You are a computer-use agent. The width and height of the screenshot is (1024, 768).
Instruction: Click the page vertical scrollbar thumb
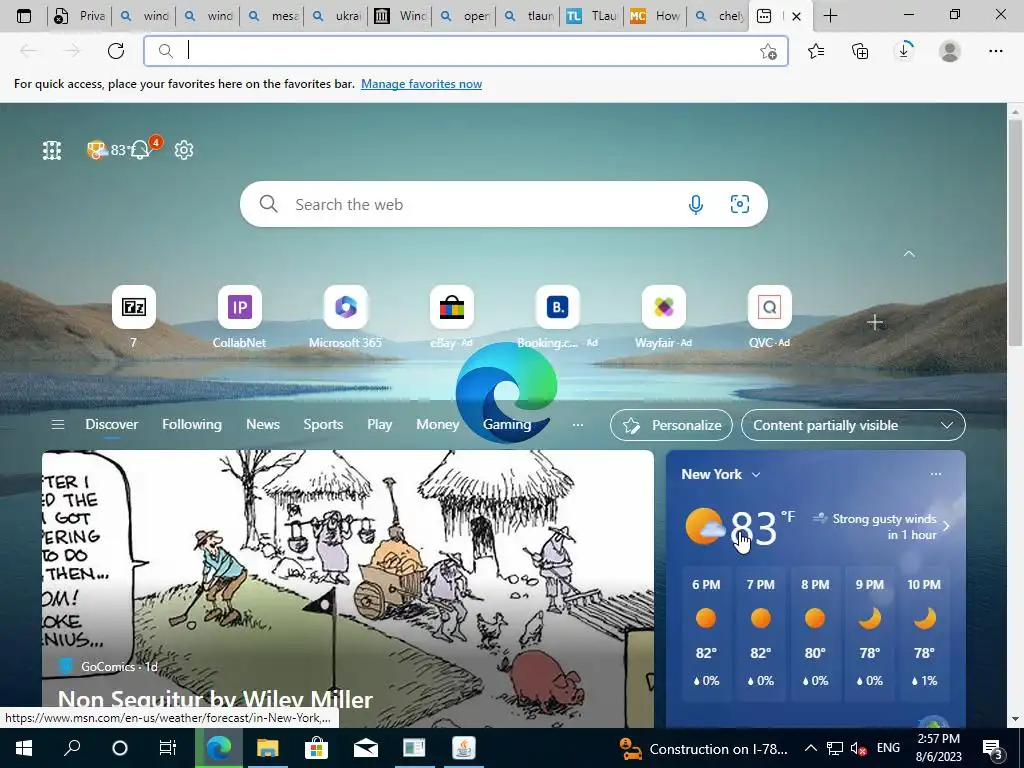coord(1016,232)
